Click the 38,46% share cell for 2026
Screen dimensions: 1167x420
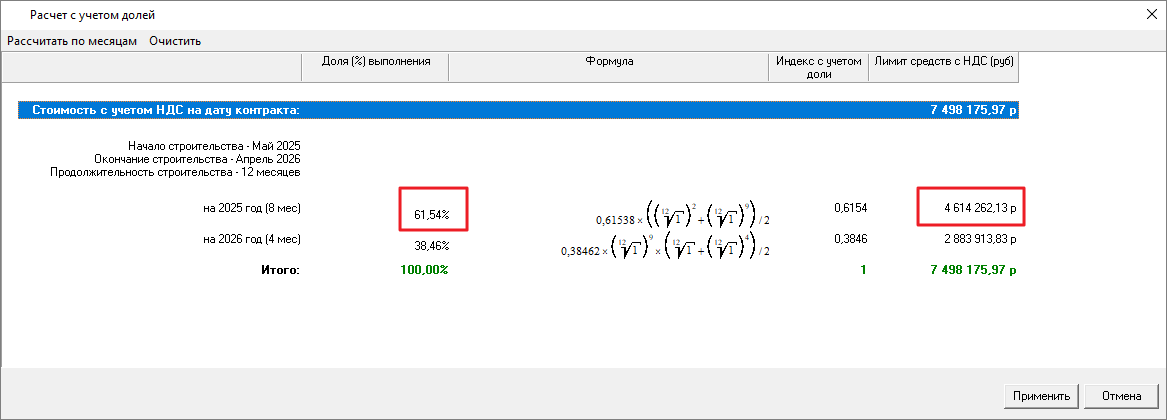431,245
